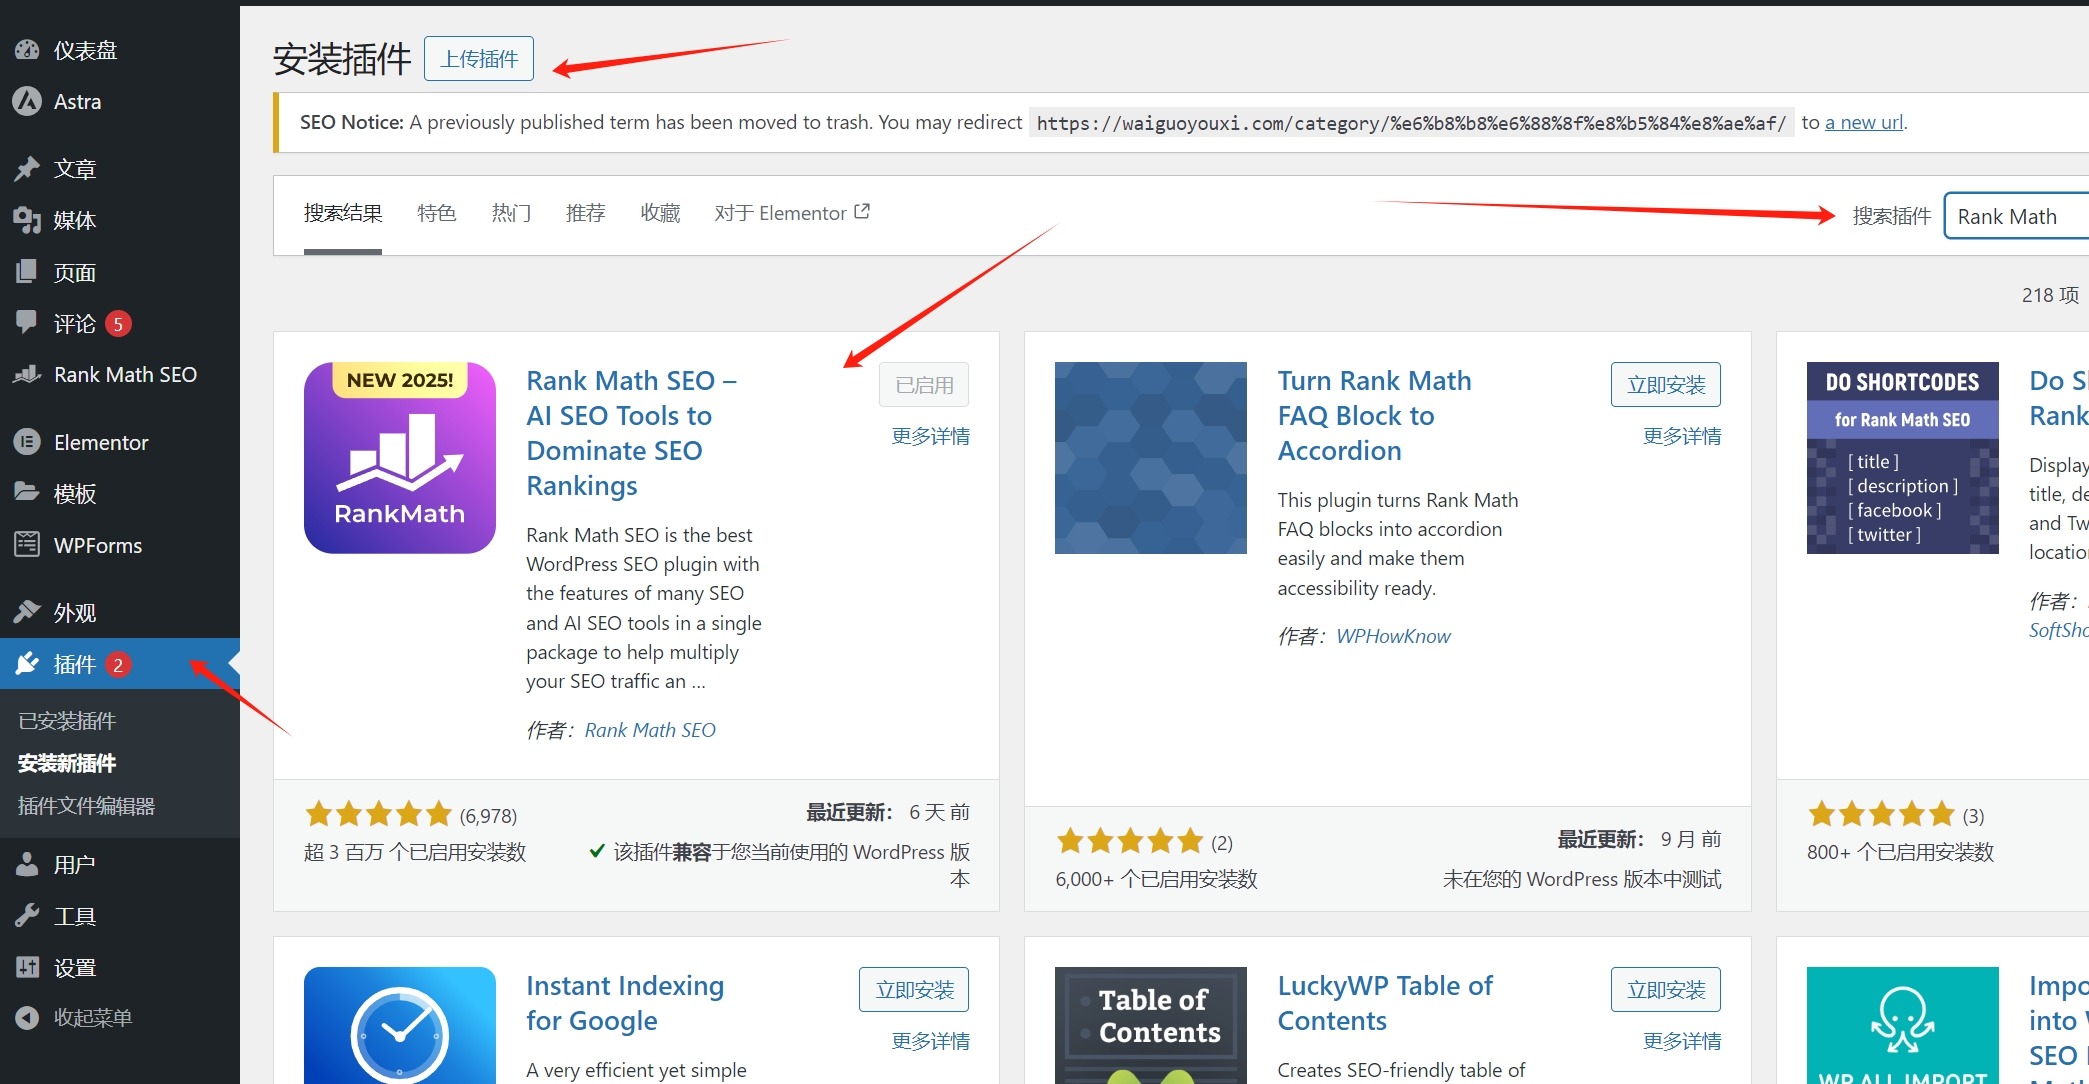
Task: Click the user icon for 用户
Action: [x=27, y=864]
